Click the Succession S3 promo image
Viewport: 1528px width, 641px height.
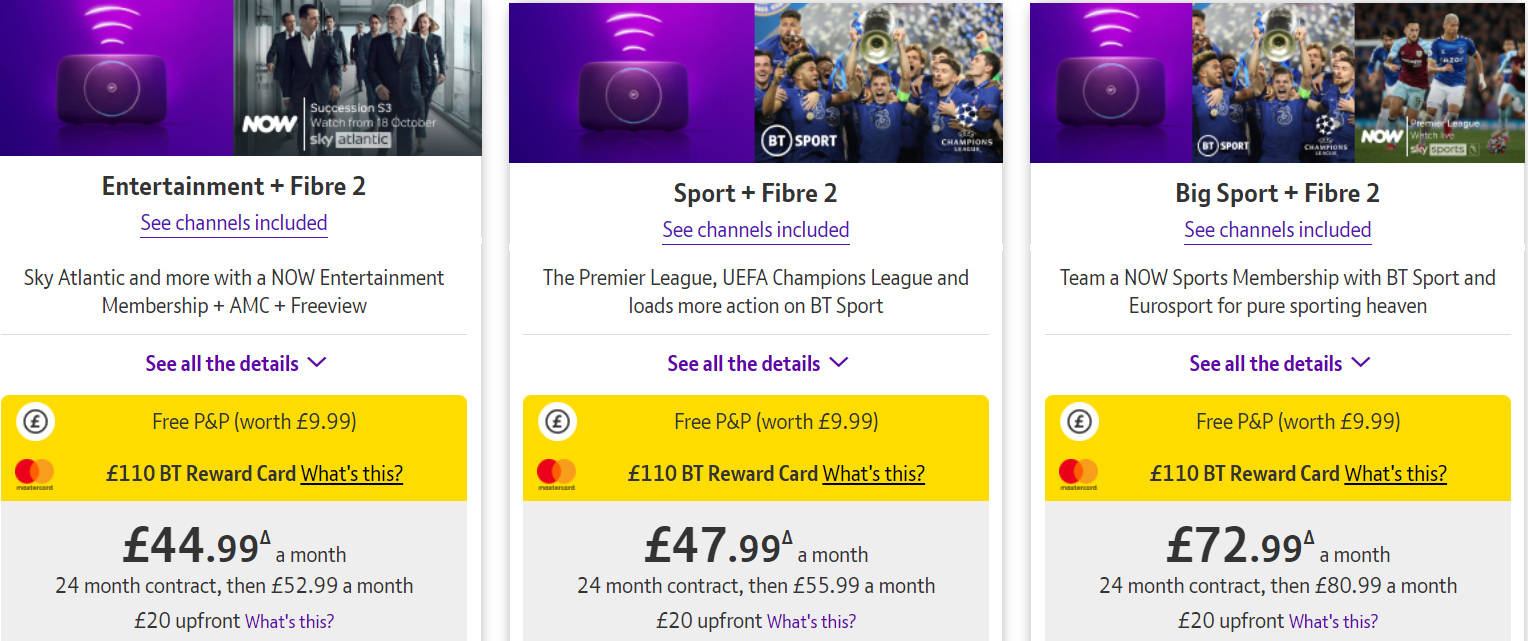tap(358, 78)
